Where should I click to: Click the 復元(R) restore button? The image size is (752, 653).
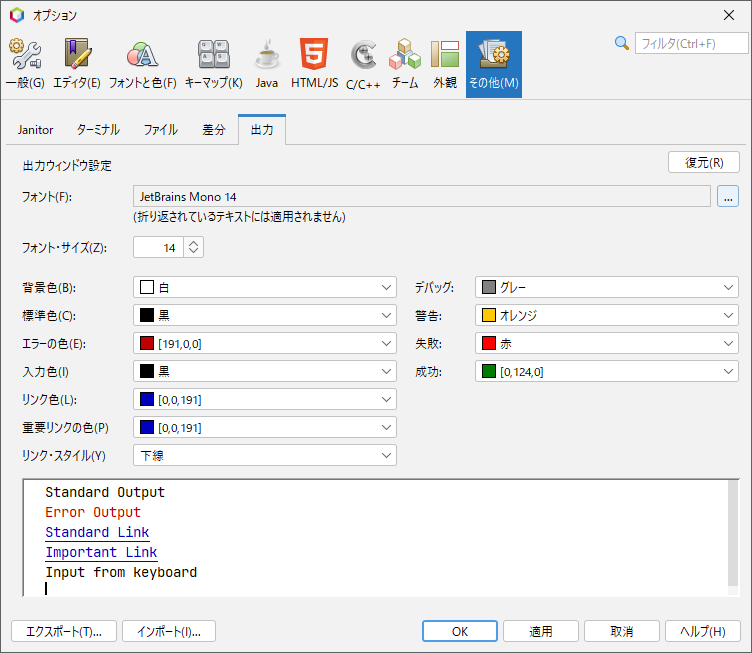(704, 163)
